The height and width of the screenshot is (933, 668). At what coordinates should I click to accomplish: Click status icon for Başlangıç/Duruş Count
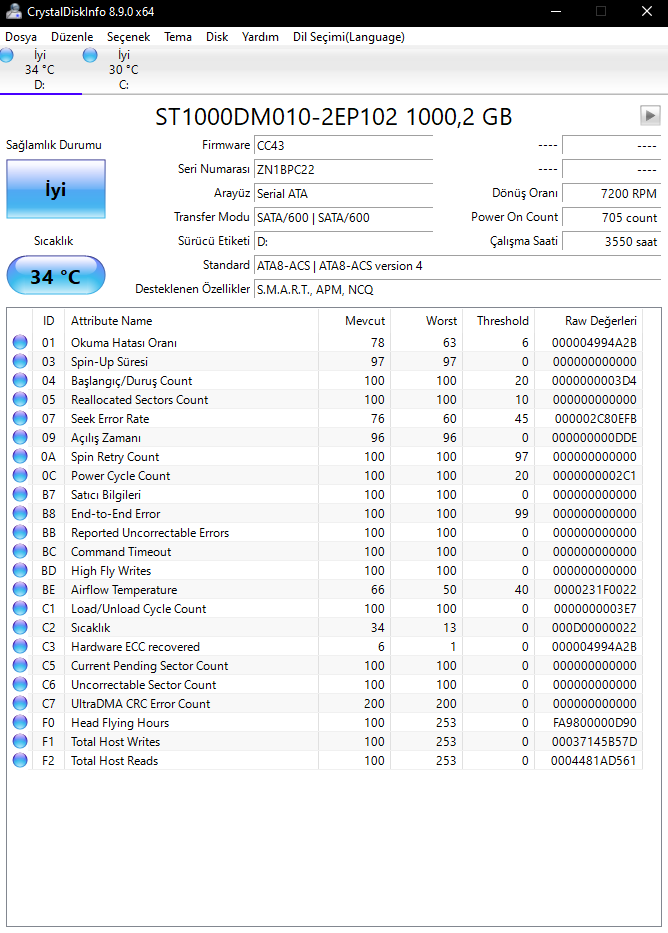coord(20,380)
